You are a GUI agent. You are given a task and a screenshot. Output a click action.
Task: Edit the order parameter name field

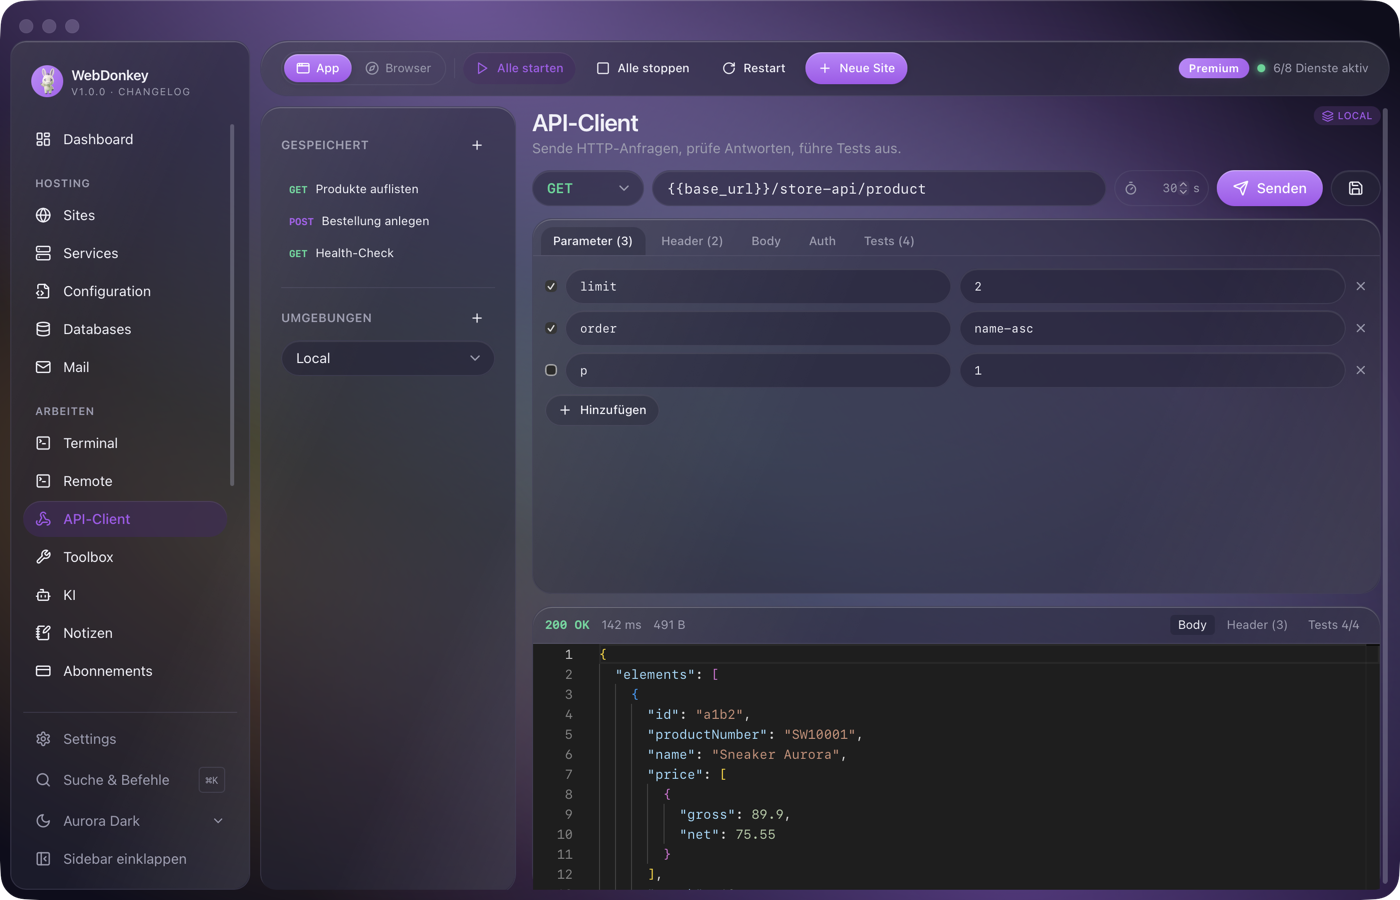click(758, 328)
